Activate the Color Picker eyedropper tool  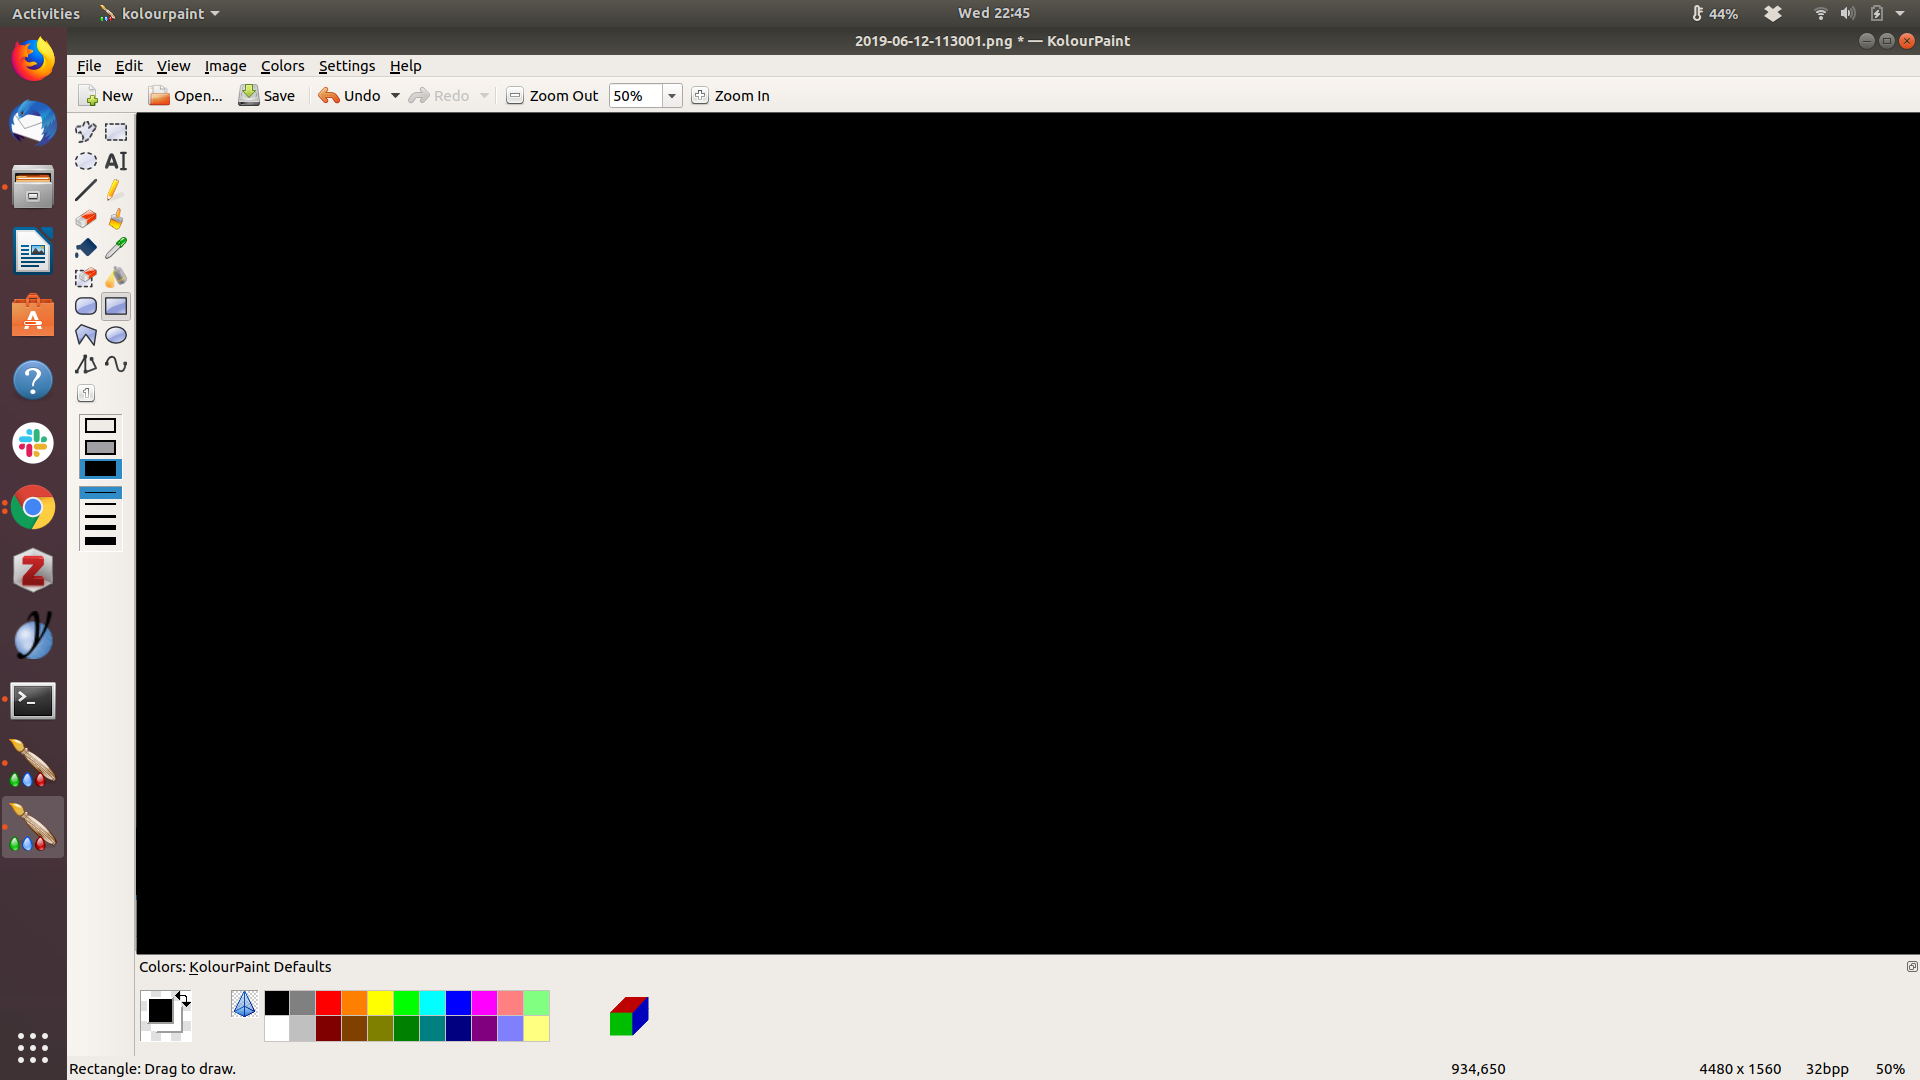[x=116, y=248]
